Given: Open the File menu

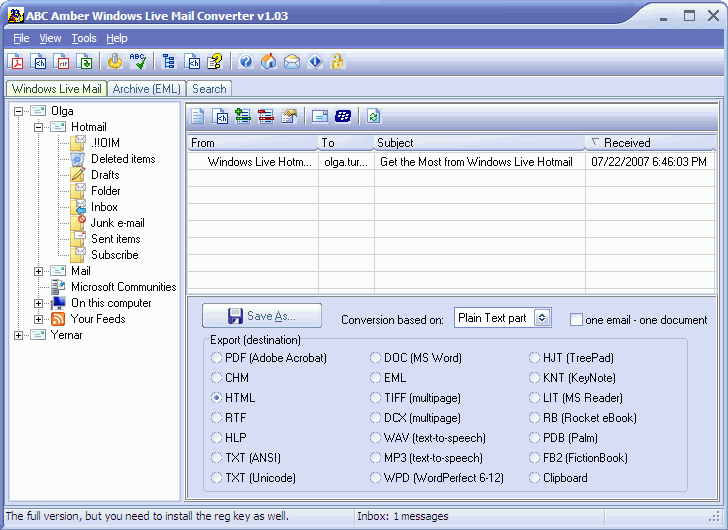Looking at the screenshot, I should pos(21,38).
